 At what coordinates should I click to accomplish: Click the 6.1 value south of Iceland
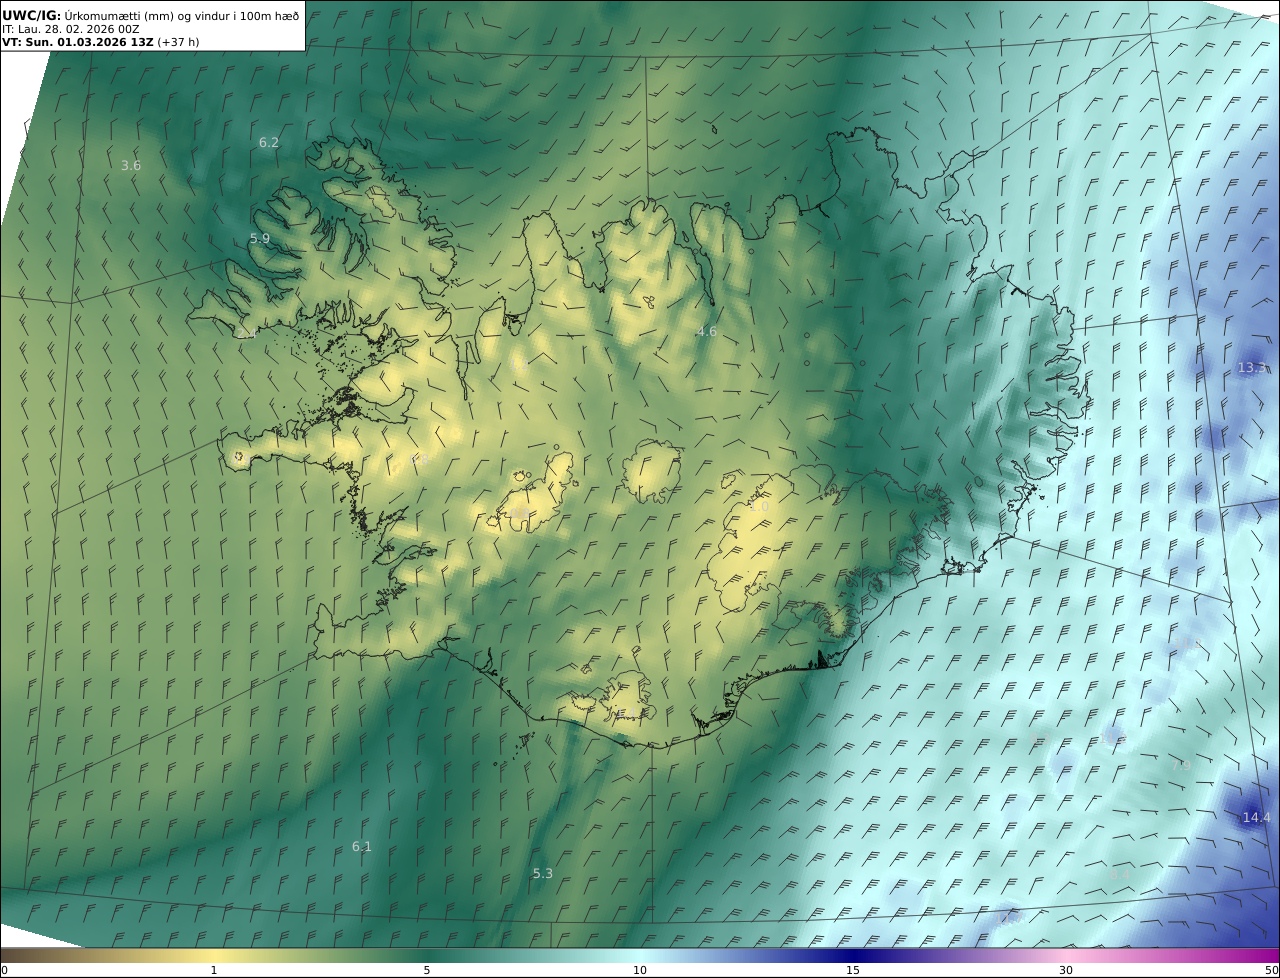362,847
